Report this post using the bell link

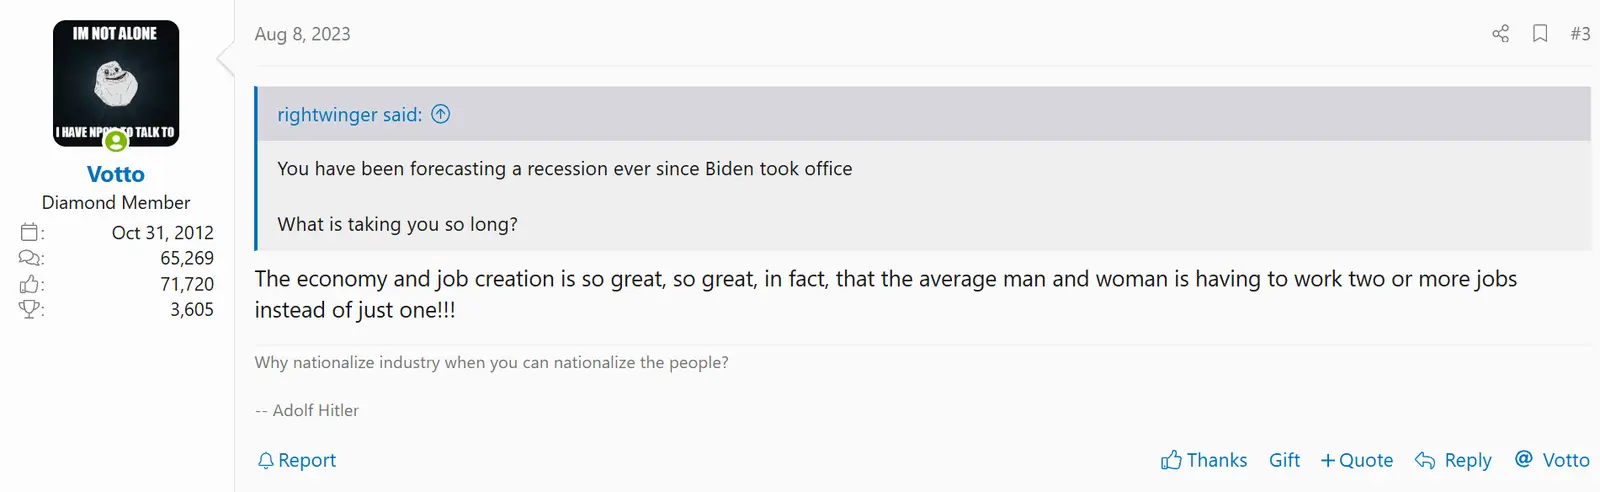(297, 460)
